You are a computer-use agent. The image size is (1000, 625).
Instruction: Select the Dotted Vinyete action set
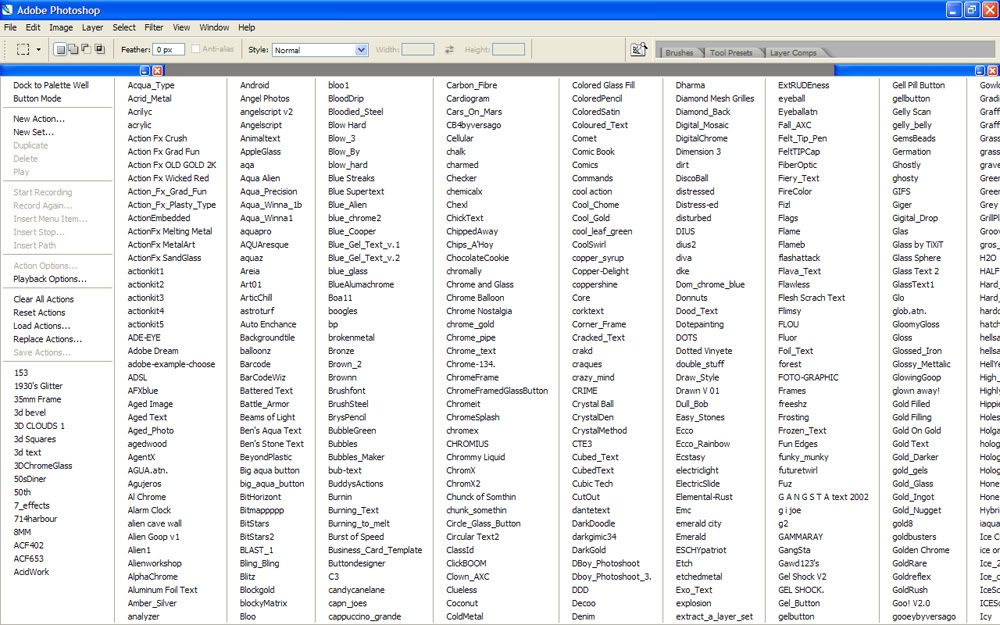pos(704,351)
